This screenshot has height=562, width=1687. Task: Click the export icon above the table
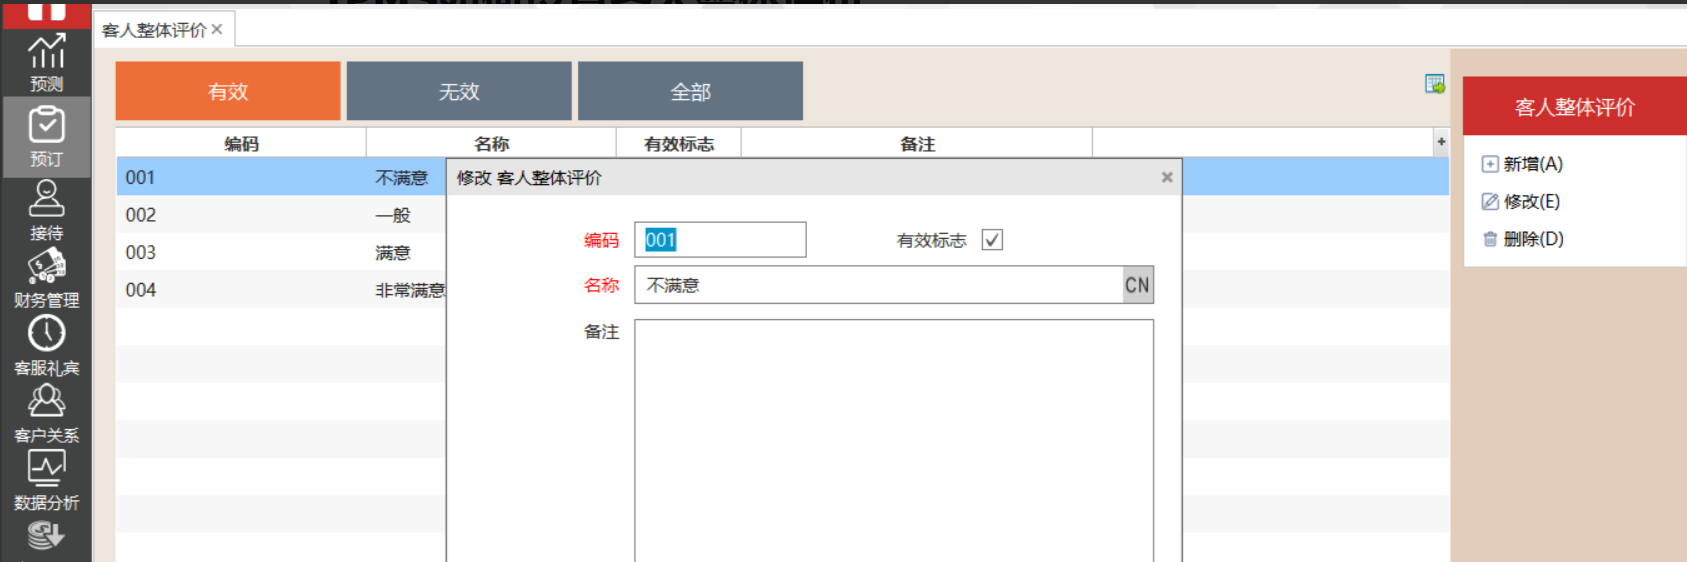click(1434, 85)
